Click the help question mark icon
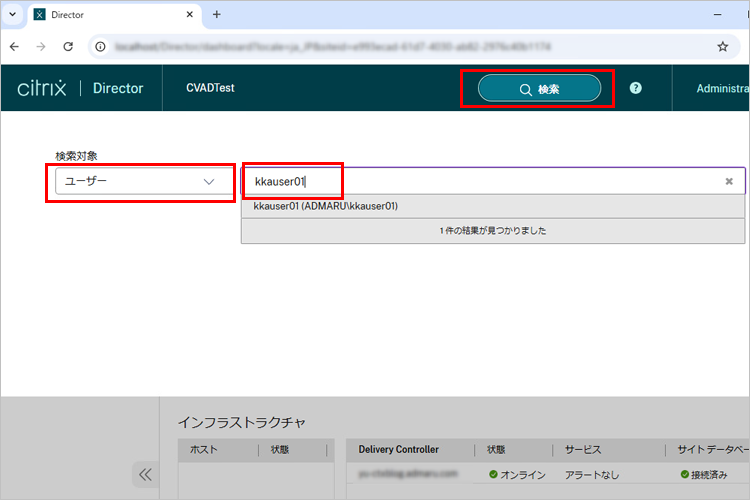The width and height of the screenshot is (750, 500). pos(636,88)
